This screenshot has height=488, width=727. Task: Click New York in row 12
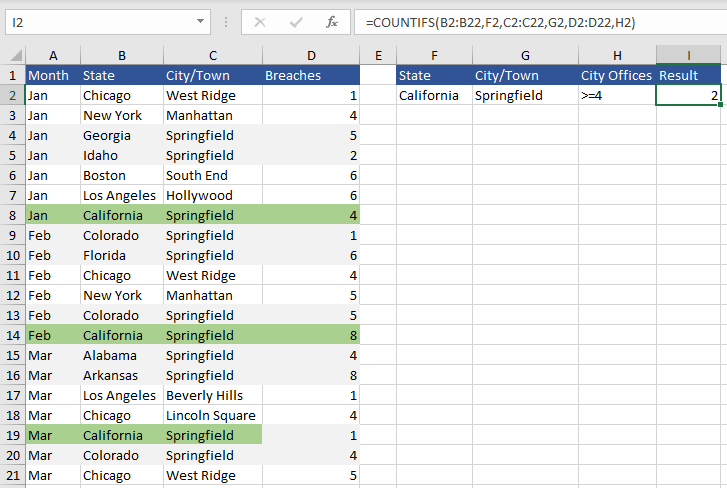coord(121,295)
